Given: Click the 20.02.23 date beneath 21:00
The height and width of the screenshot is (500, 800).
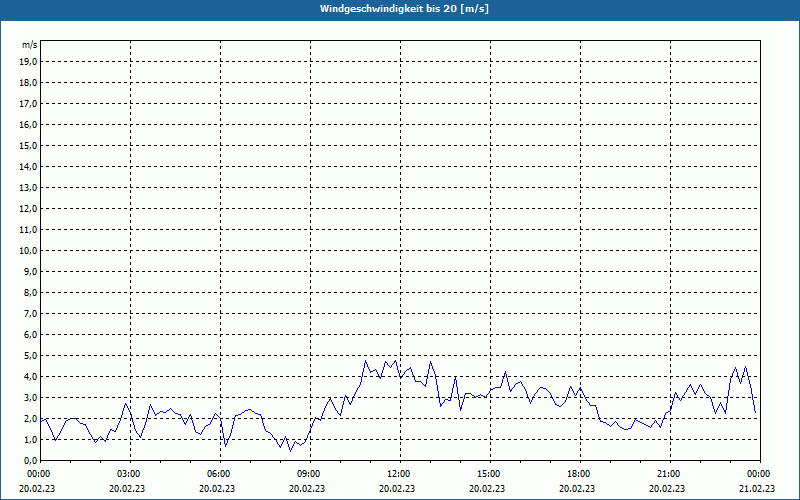Looking at the screenshot, I should (x=667, y=488).
